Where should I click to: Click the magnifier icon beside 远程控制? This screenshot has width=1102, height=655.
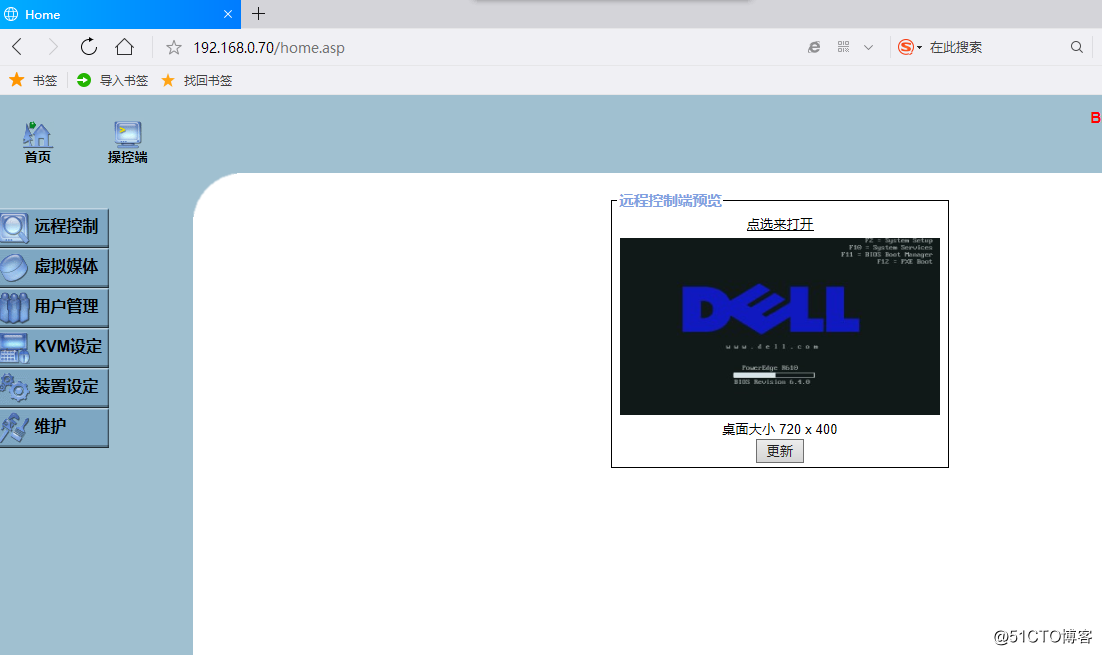click(14, 228)
